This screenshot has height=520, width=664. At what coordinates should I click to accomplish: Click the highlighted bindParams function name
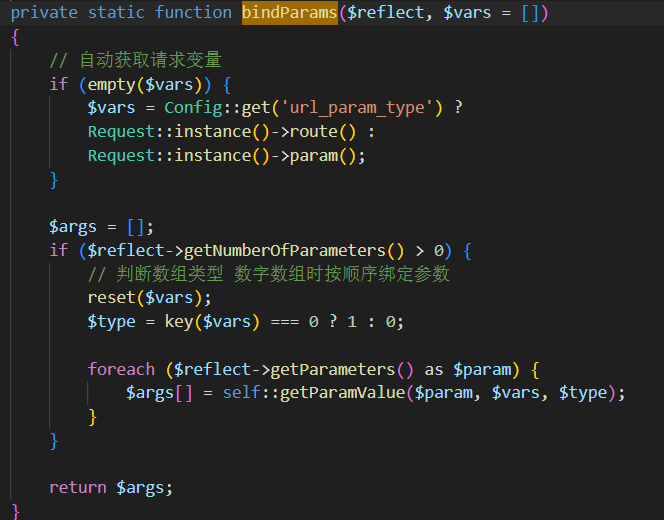(x=290, y=13)
